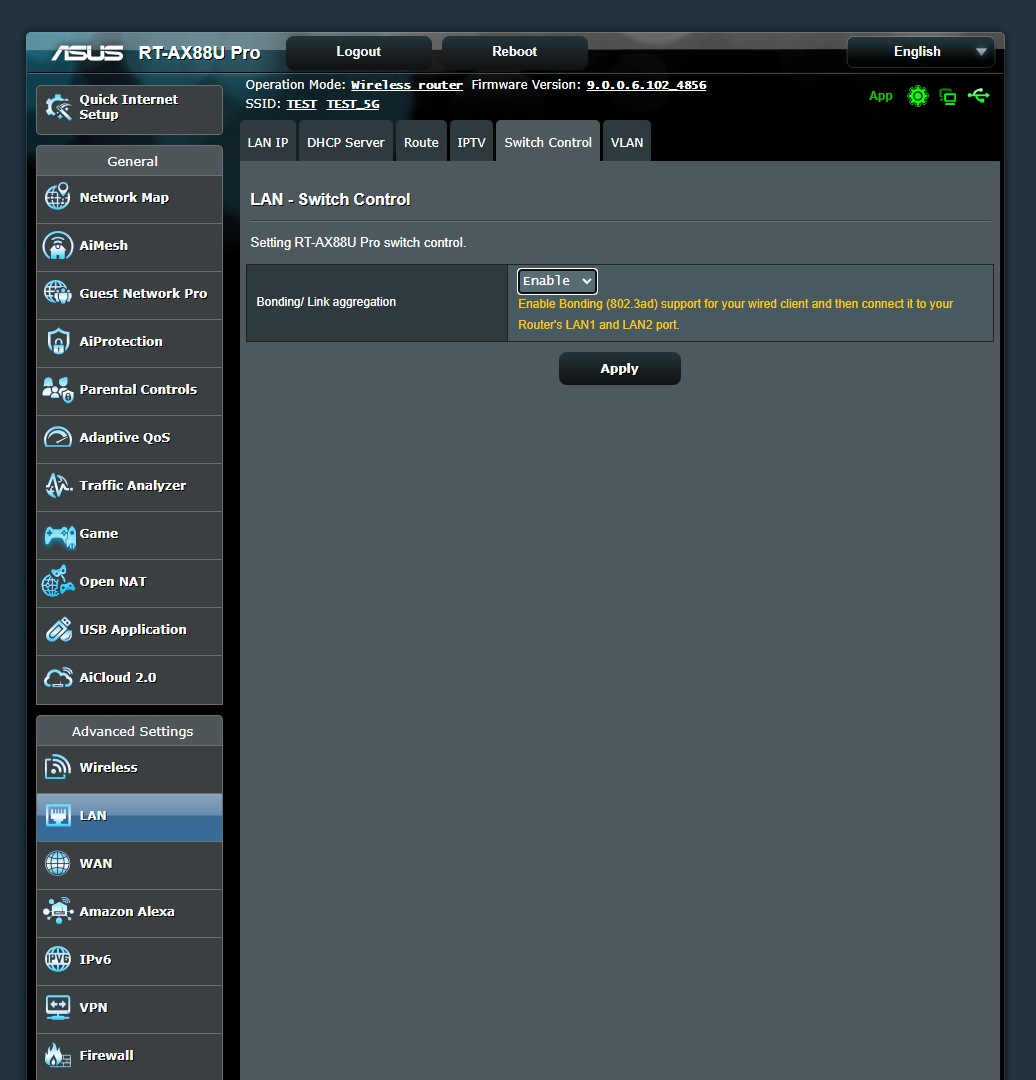Click the Advanced Settings section header
The image size is (1036, 1080).
point(132,731)
